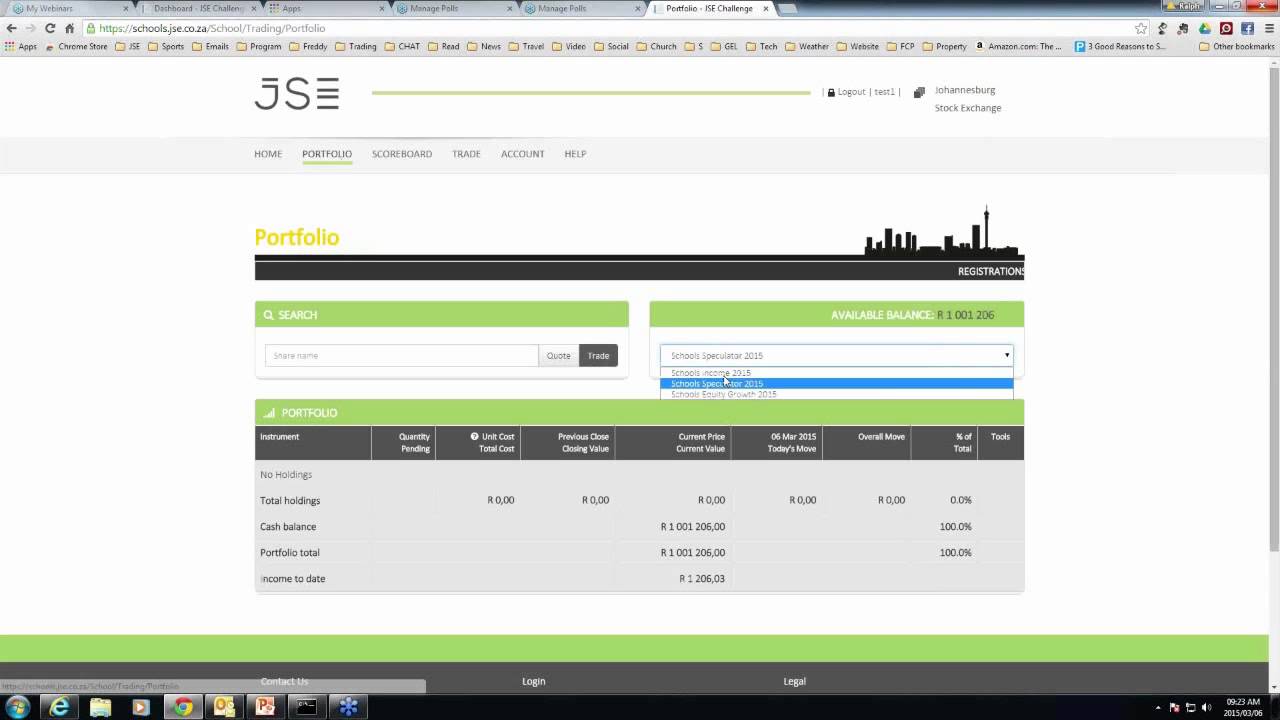Click the padlock icon beside Logout
The width and height of the screenshot is (1280, 720).
point(831,92)
